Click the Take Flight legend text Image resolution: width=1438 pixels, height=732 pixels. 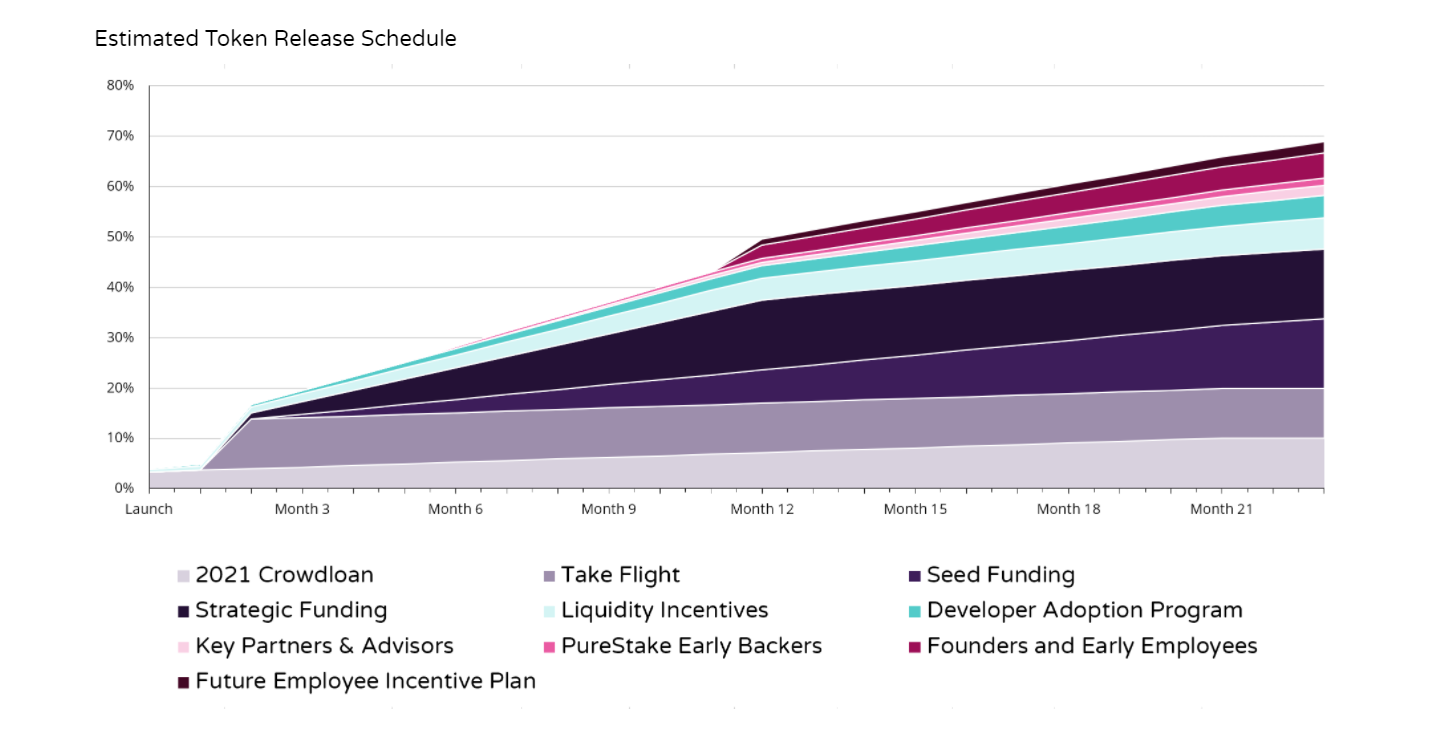620,575
